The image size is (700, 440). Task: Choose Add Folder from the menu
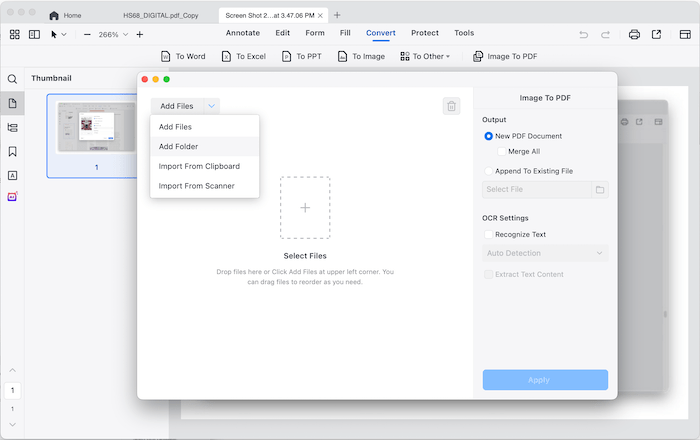(178, 147)
